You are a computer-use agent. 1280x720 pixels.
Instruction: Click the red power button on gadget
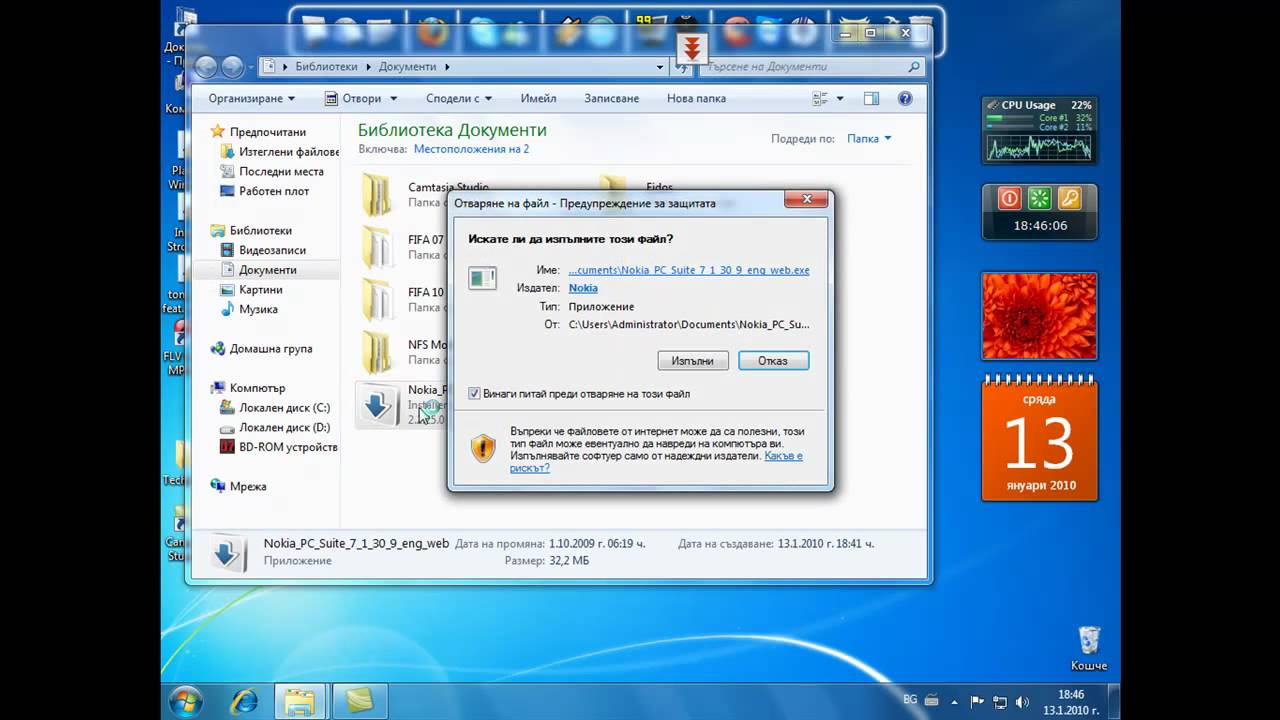pos(1010,198)
